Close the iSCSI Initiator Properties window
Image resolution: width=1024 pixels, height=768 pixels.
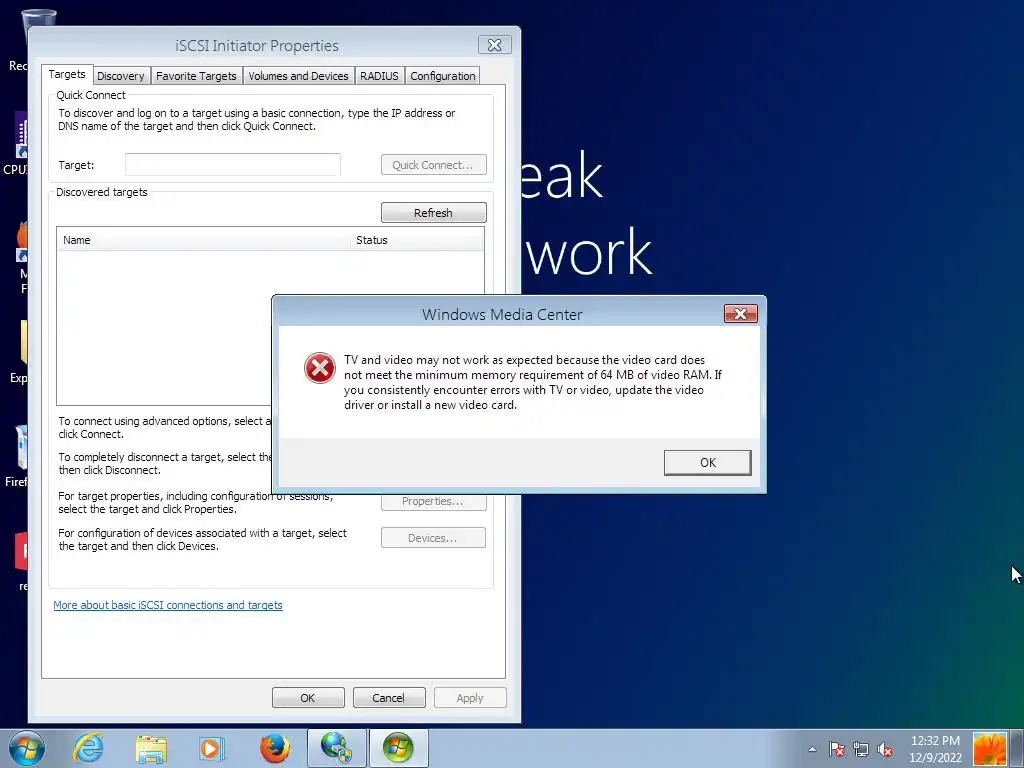click(495, 45)
